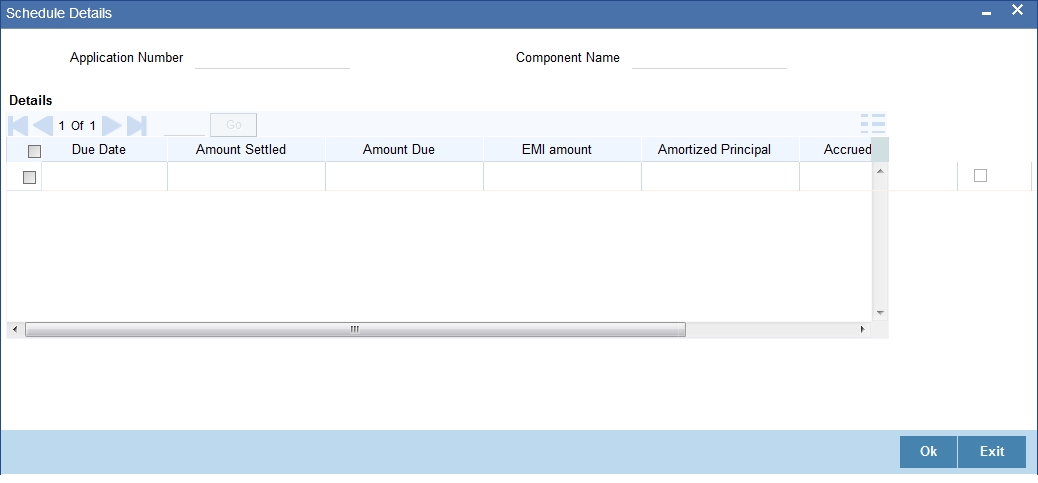The width and height of the screenshot is (1038, 483).
Task: Click the horizontal scrollbar thumb
Action: coord(355,329)
